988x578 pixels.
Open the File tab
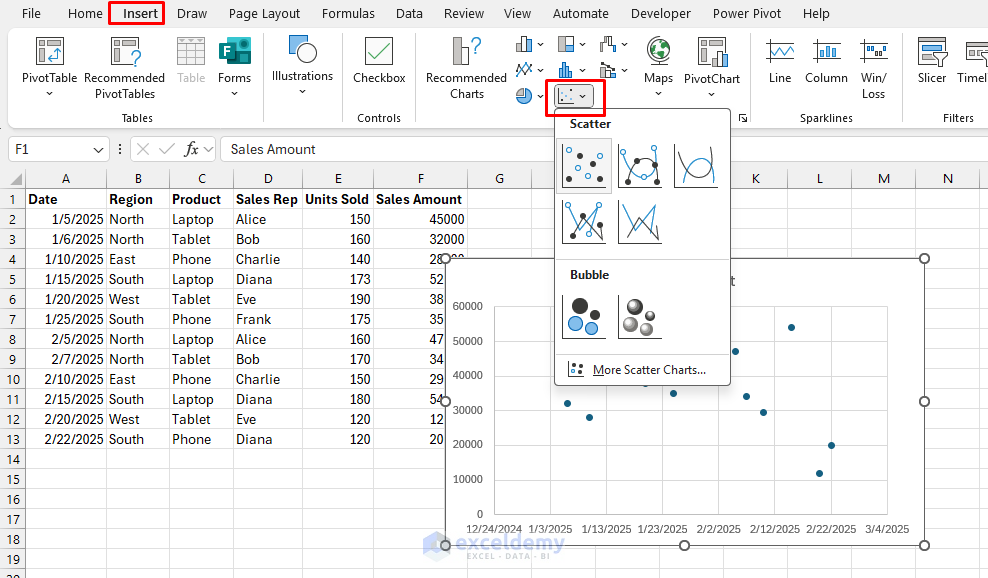pos(31,13)
